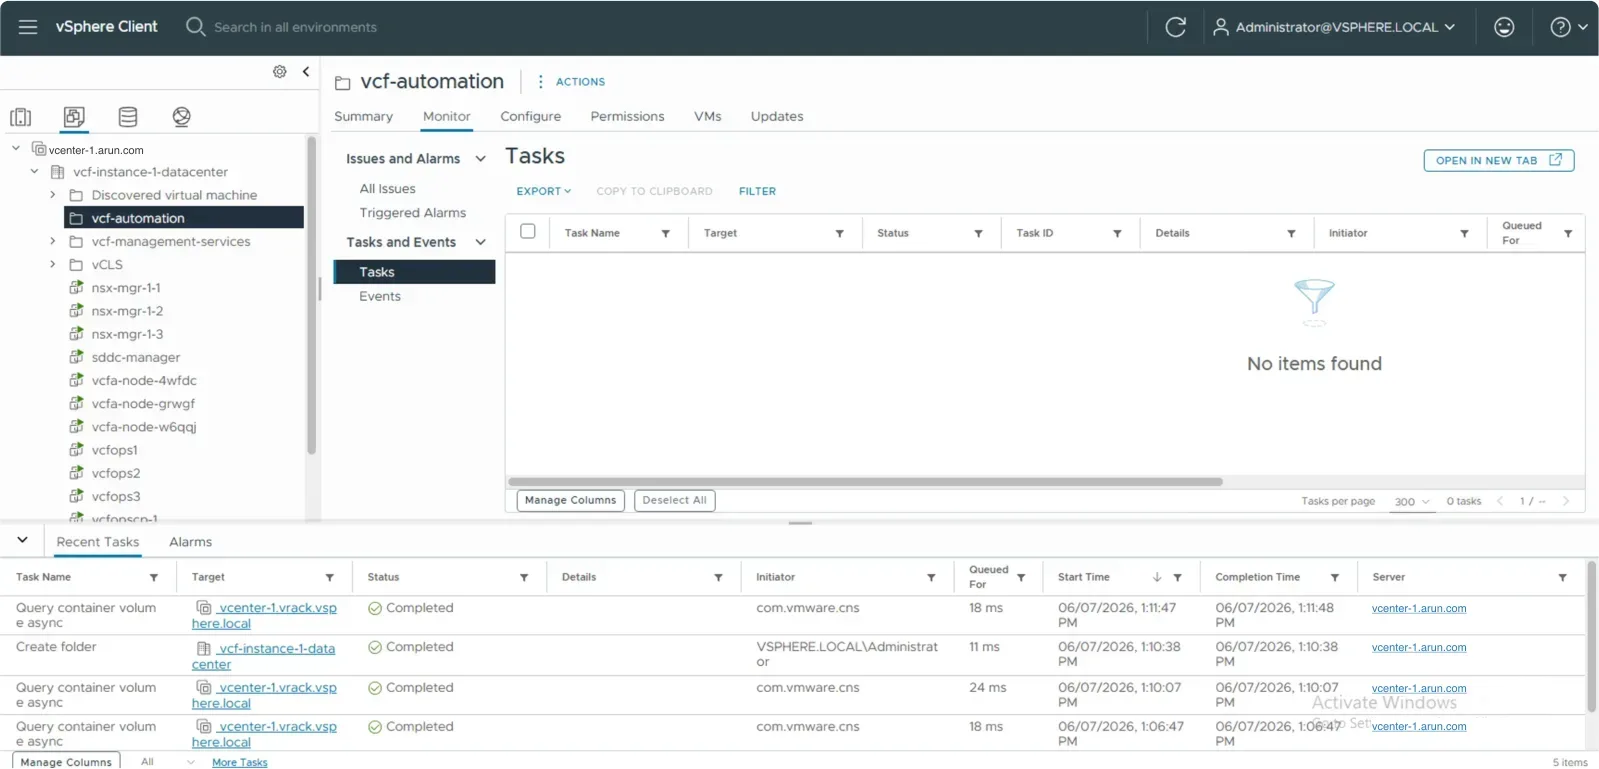Click the vertical dots beside ACTIONS
The width and height of the screenshot is (1599, 769).
(540, 82)
